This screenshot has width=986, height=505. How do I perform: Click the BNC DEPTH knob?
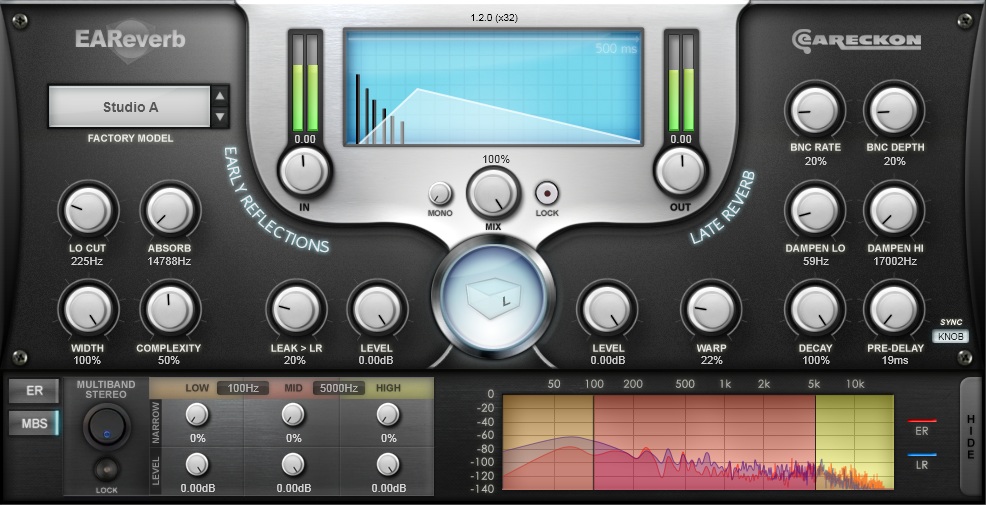click(x=894, y=109)
